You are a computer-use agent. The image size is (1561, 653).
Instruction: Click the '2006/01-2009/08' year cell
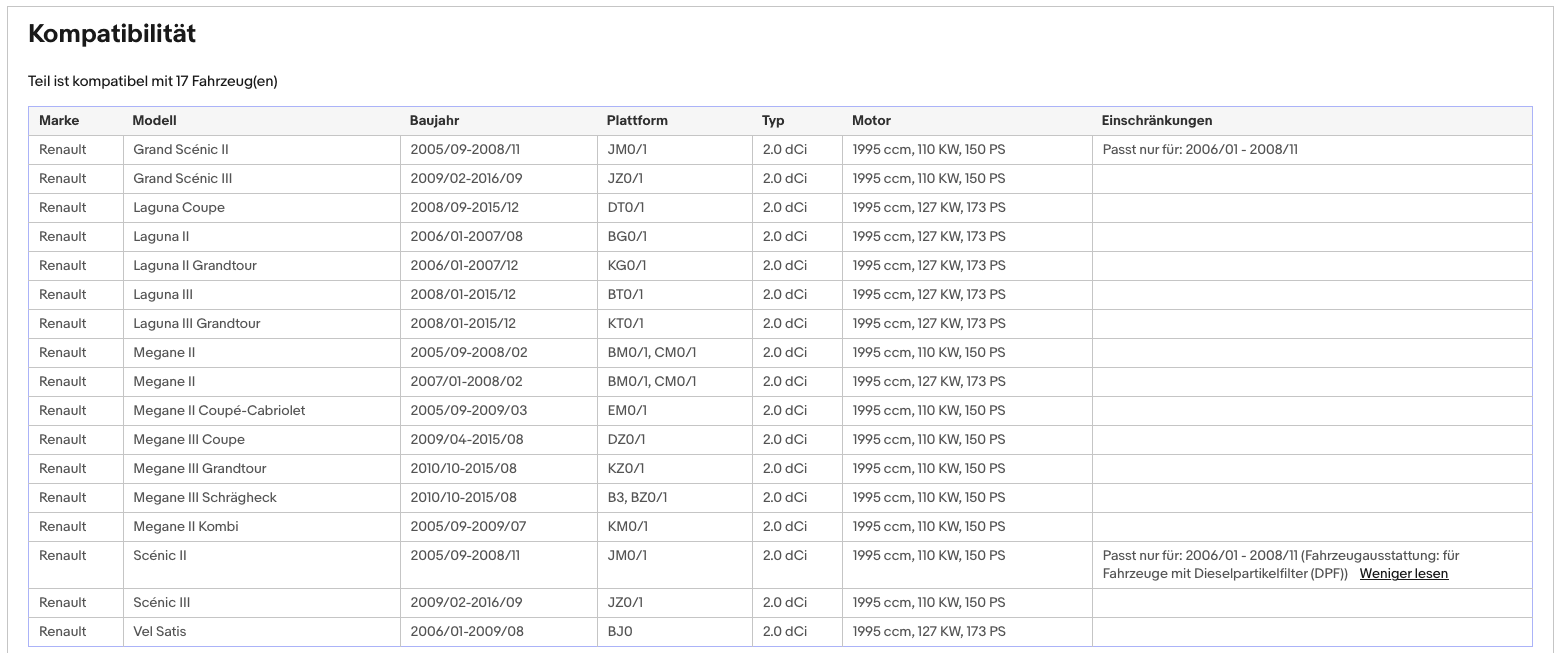(x=499, y=631)
